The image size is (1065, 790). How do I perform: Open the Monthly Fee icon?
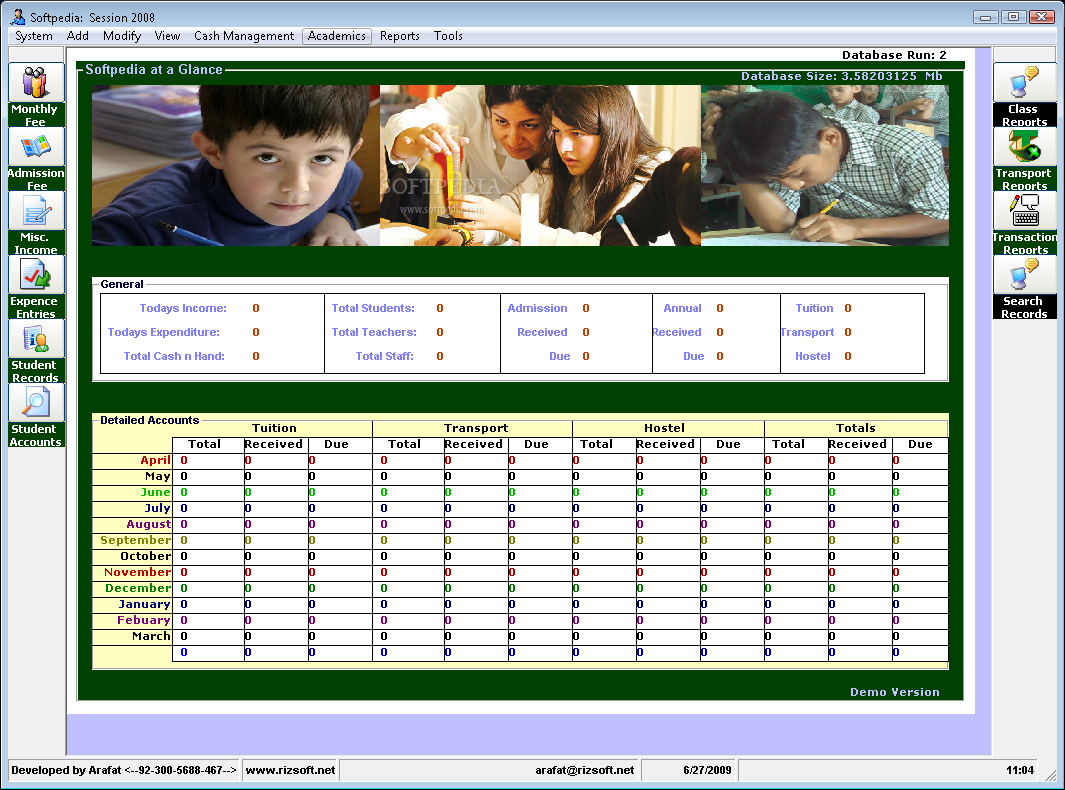[36, 82]
